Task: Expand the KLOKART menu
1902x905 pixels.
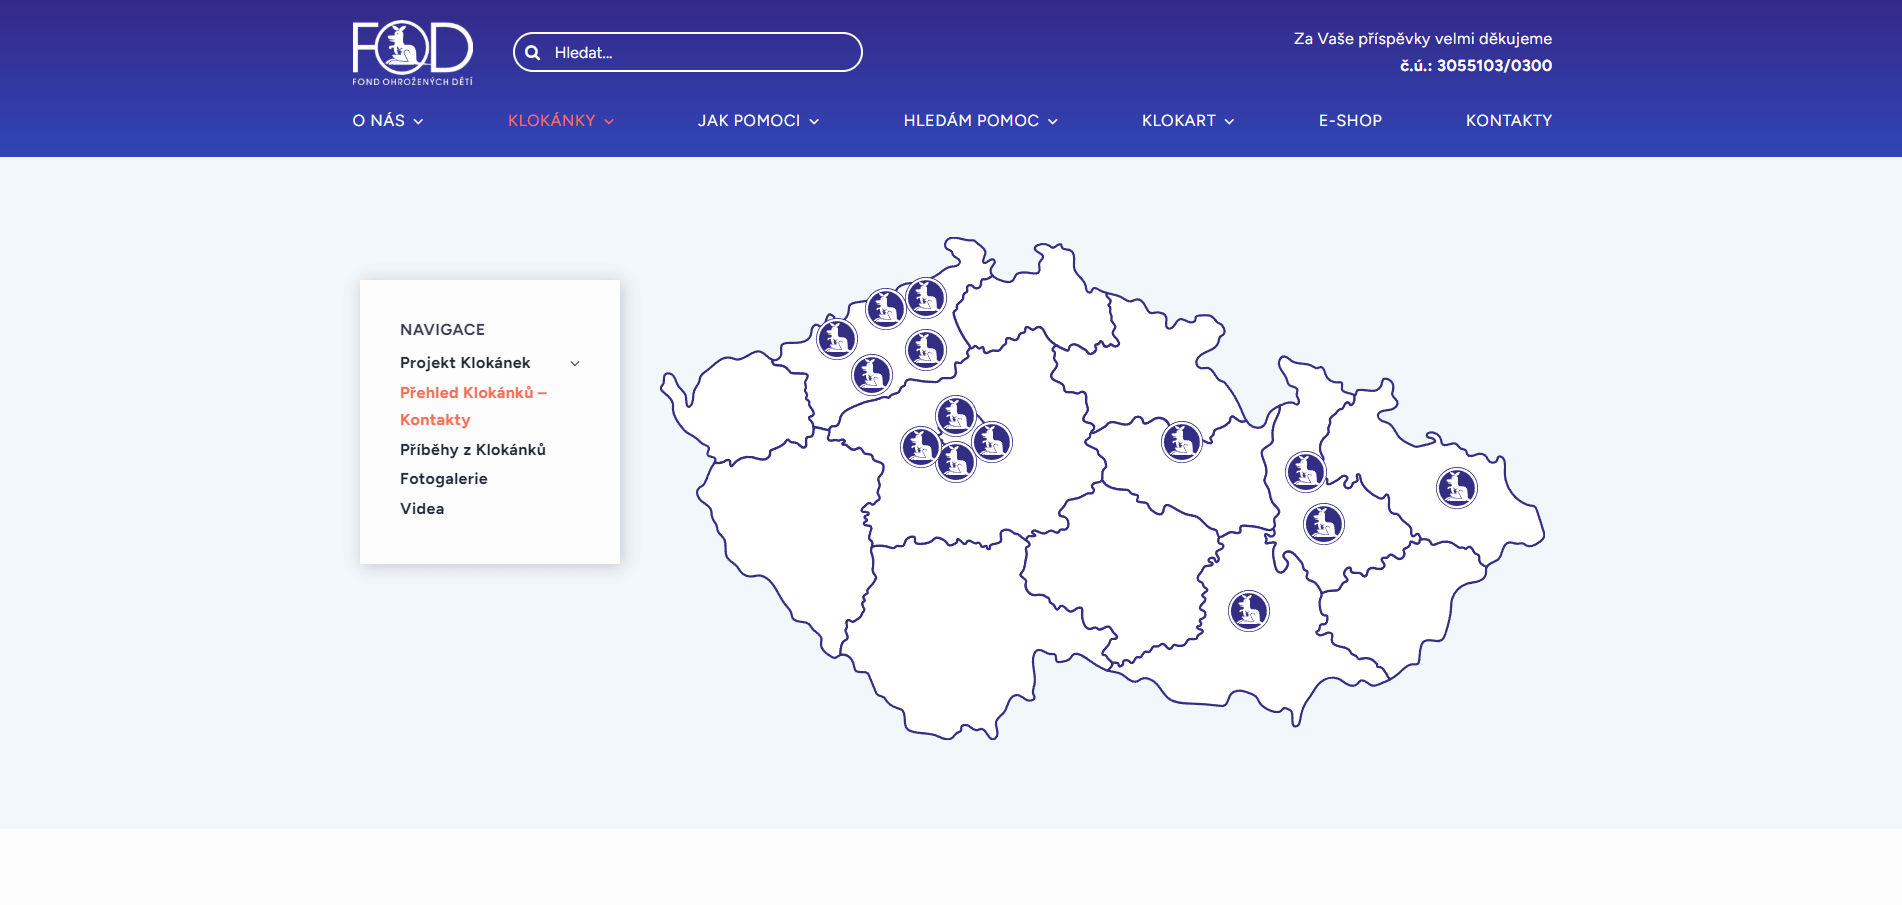Action: click(x=1187, y=121)
